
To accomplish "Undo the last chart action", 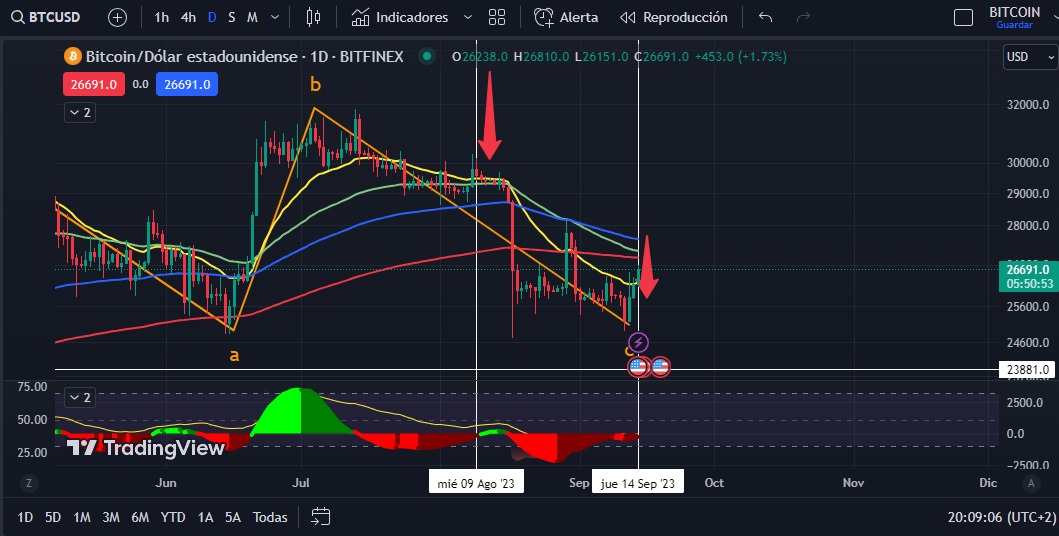I will pyautogui.click(x=765, y=18).
